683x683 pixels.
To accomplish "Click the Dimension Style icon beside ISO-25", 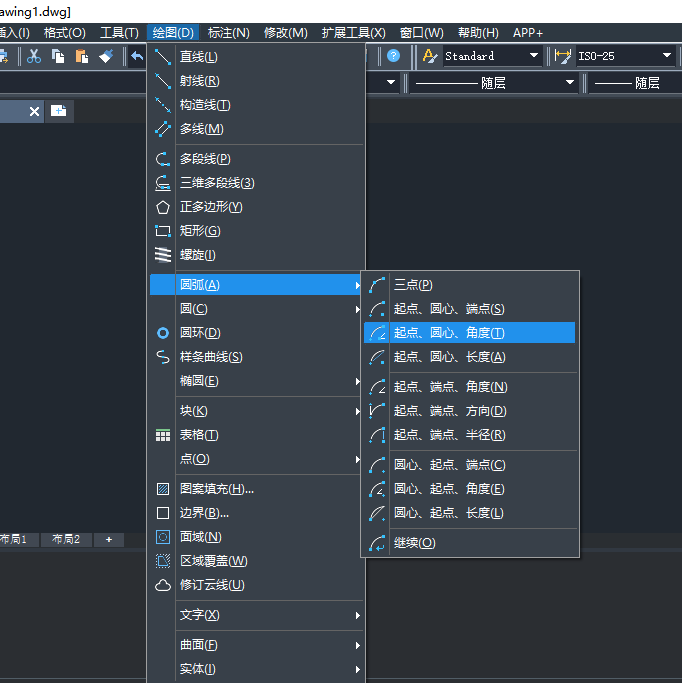I will (562, 56).
